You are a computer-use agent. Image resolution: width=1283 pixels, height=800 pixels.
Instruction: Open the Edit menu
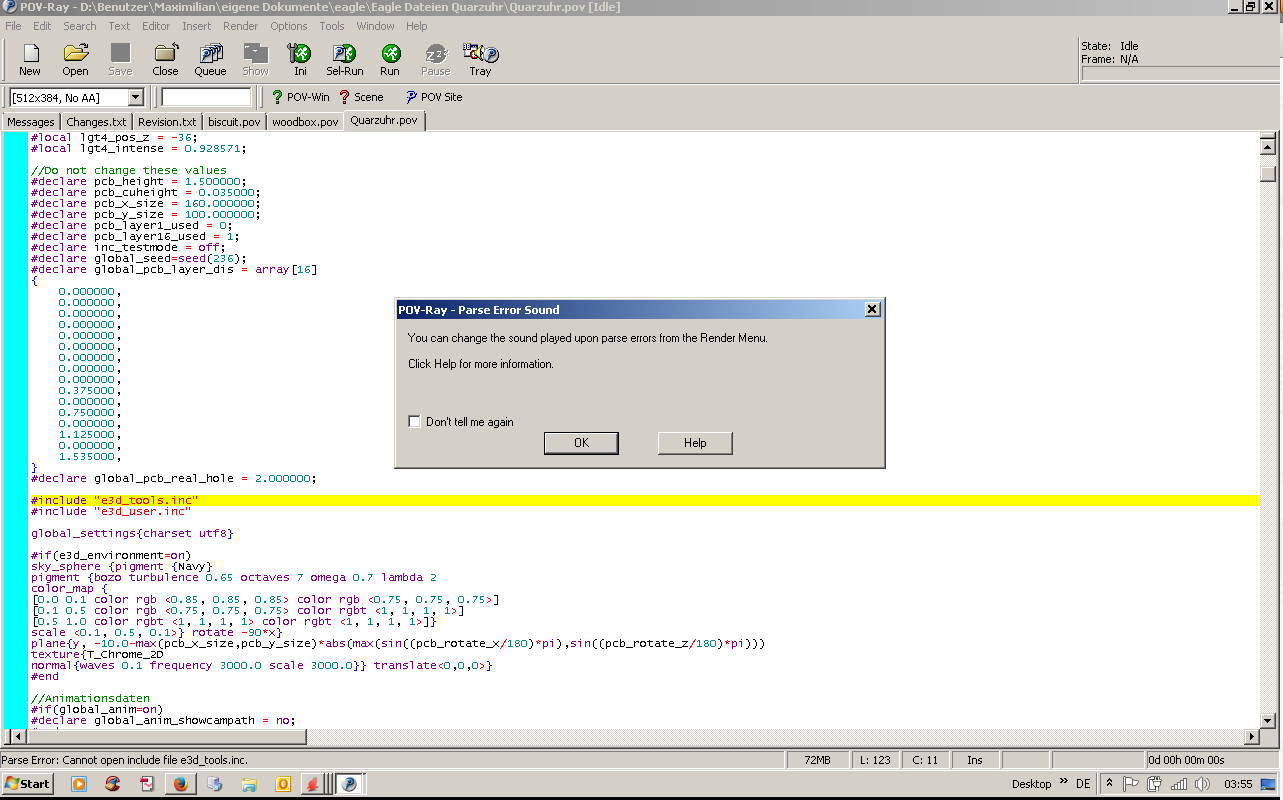coord(42,26)
